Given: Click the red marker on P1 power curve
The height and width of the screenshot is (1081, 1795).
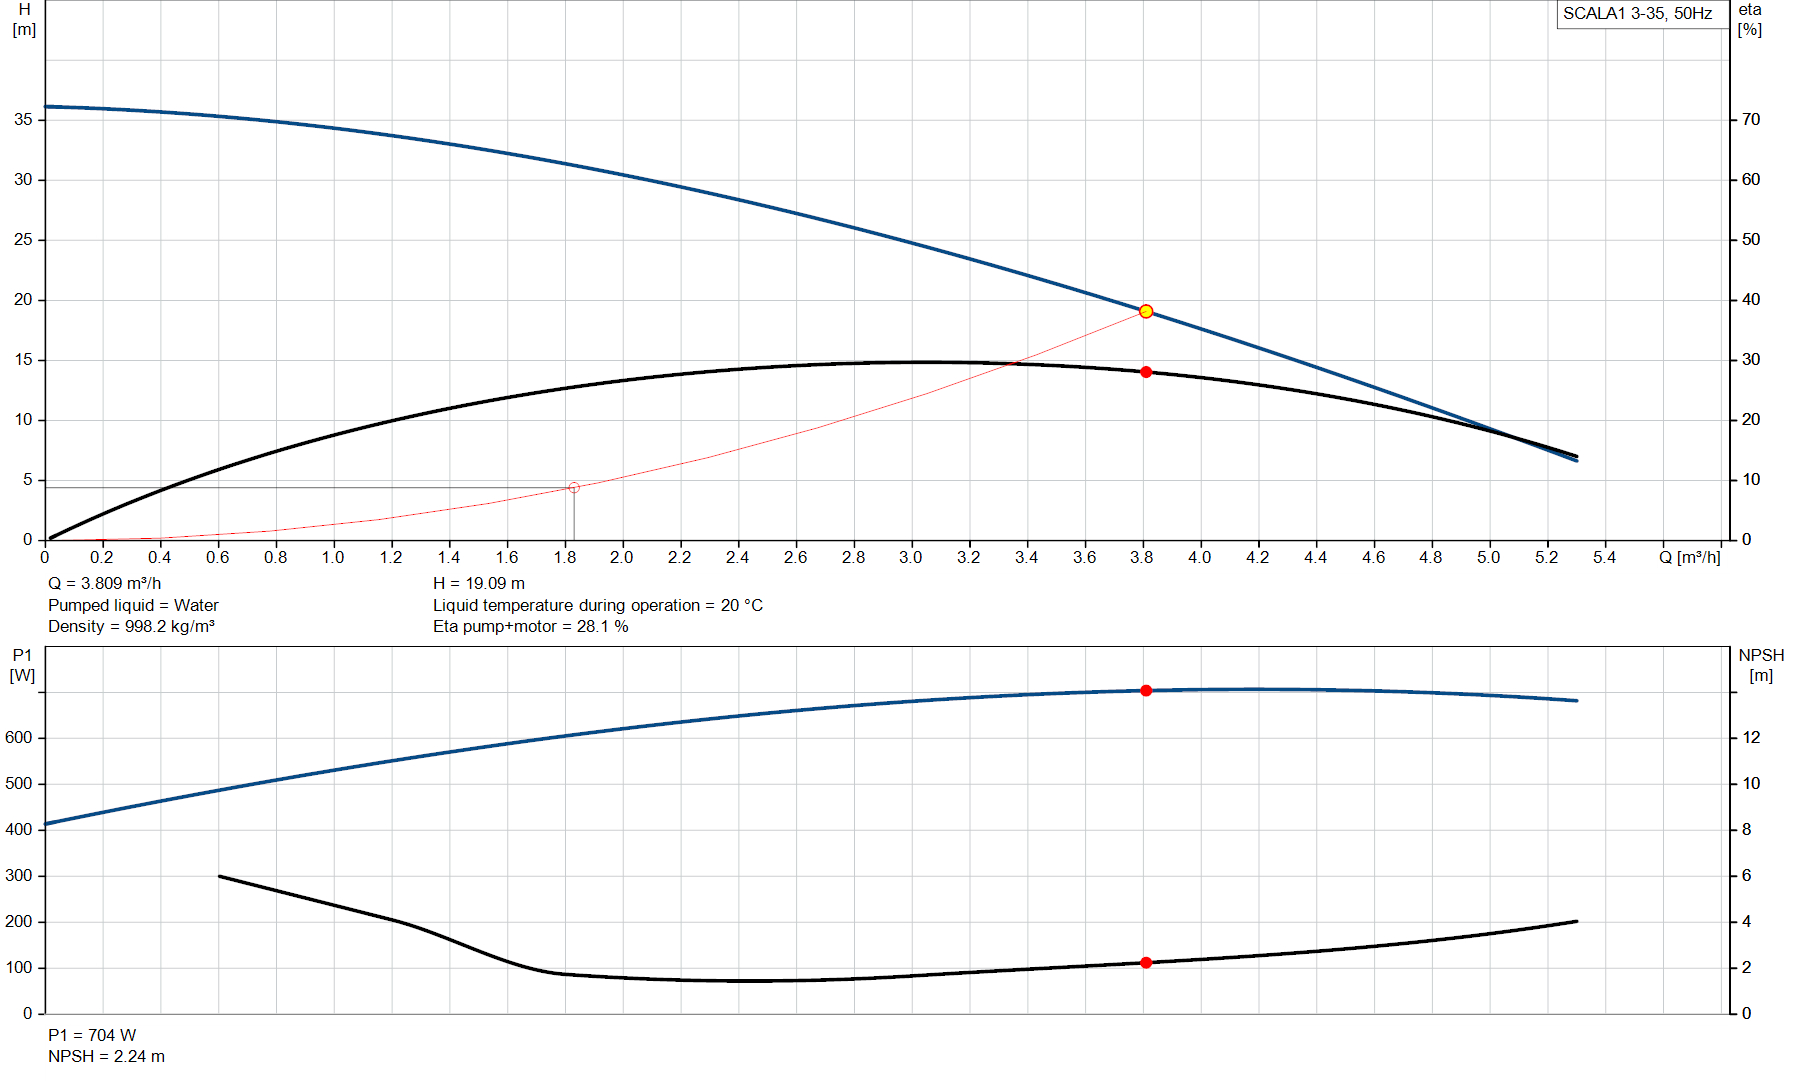Looking at the screenshot, I should point(1146,691).
